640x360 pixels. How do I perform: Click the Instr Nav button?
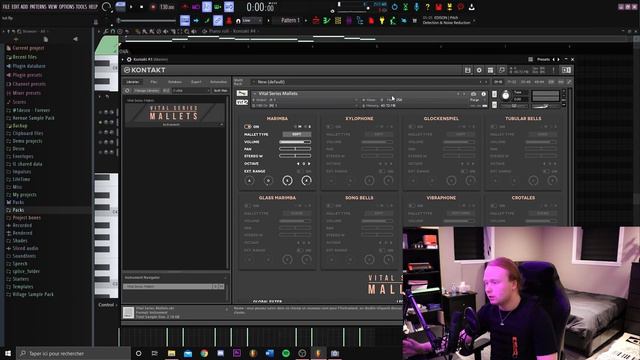(220, 91)
